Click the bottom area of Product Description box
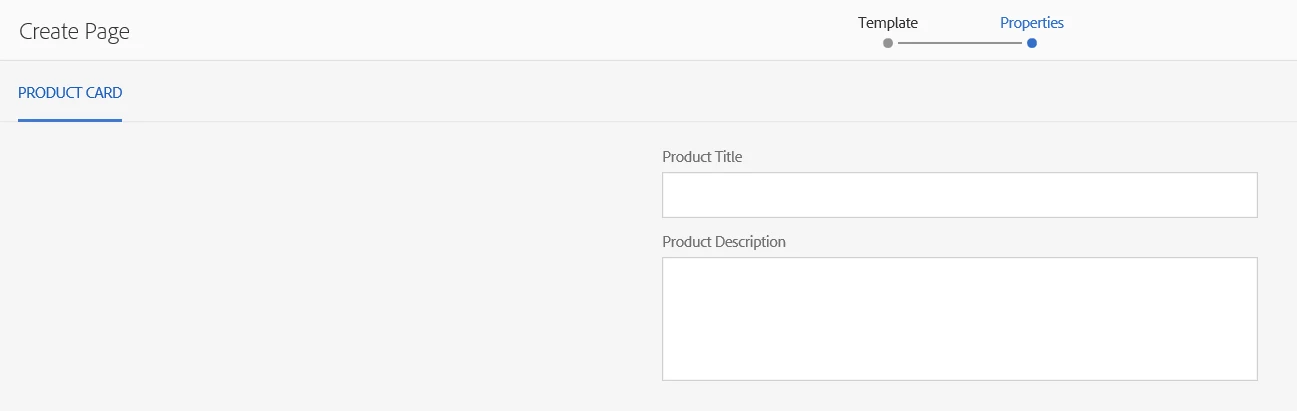This screenshot has width=1297, height=411. click(959, 368)
